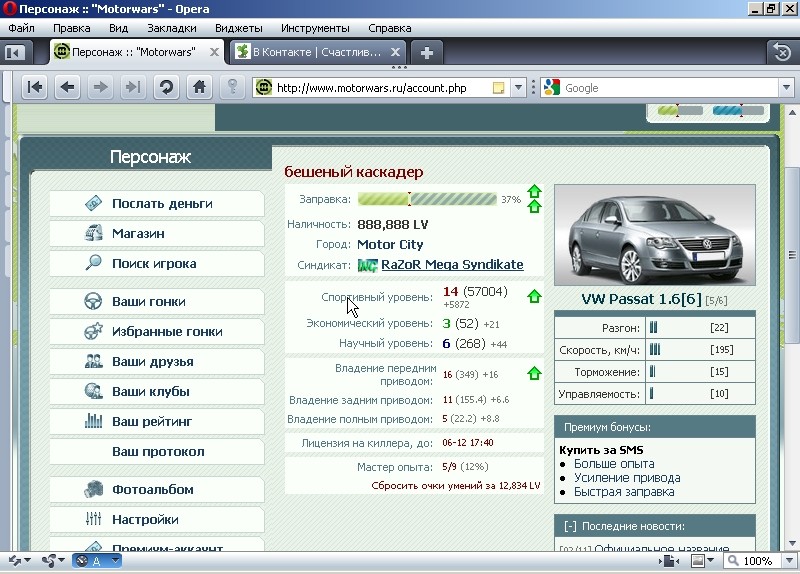
Task: Go back to the previous page
Action: click(x=67, y=87)
